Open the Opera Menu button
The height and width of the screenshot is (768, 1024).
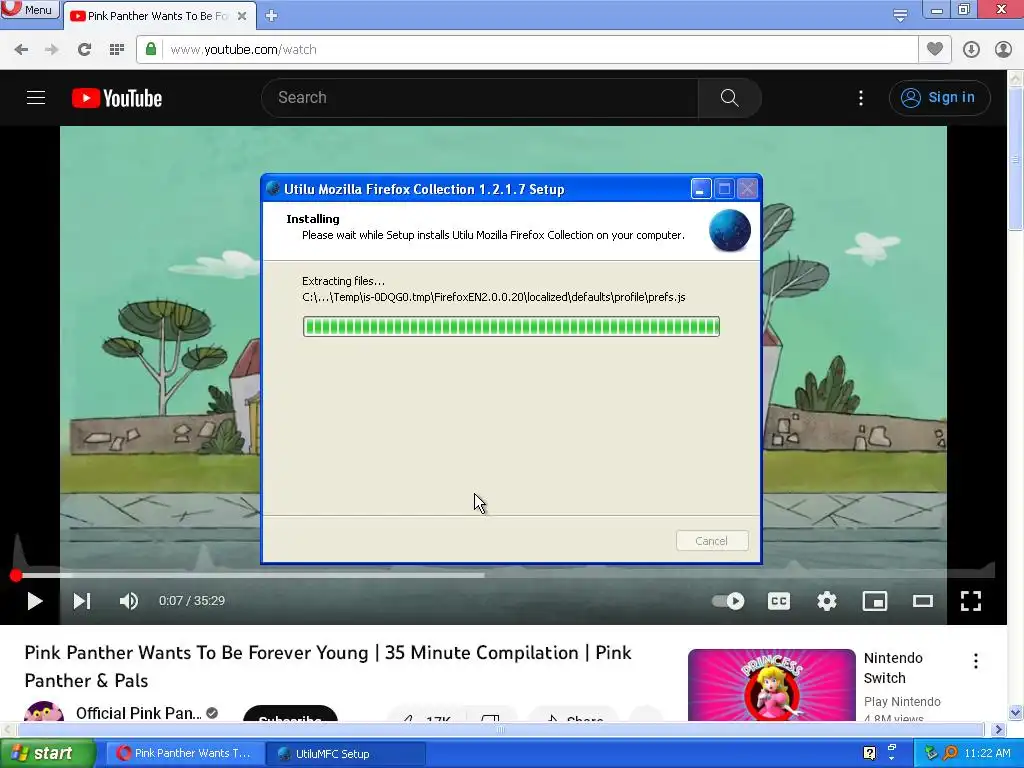[29, 10]
